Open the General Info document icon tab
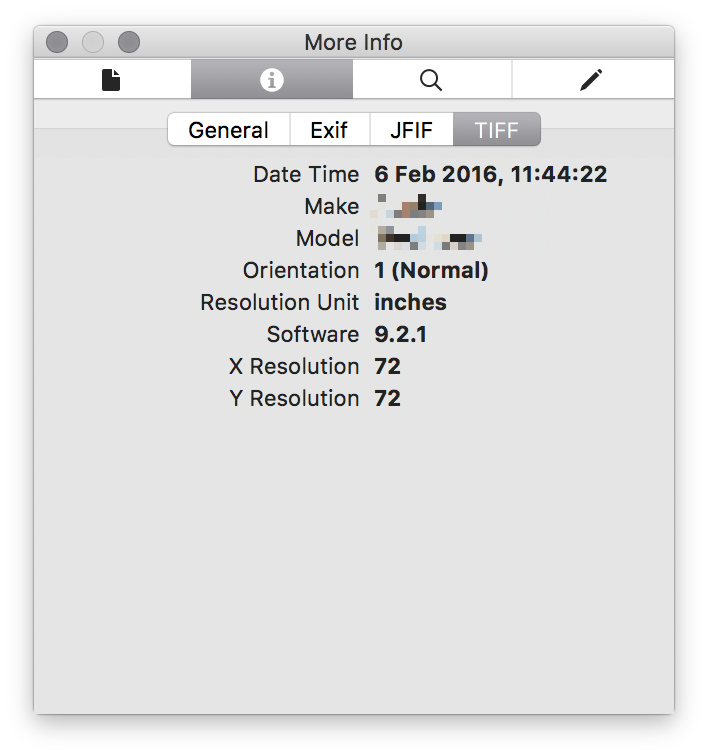708x756 pixels. click(x=111, y=80)
